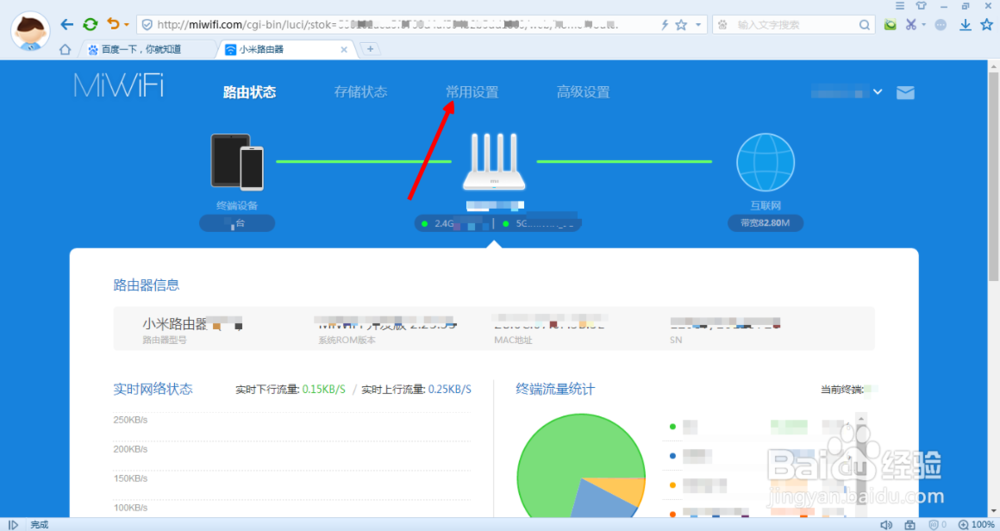Bookmark page with address bar star
The height and width of the screenshot is (531, 1000).
point(681,24)
